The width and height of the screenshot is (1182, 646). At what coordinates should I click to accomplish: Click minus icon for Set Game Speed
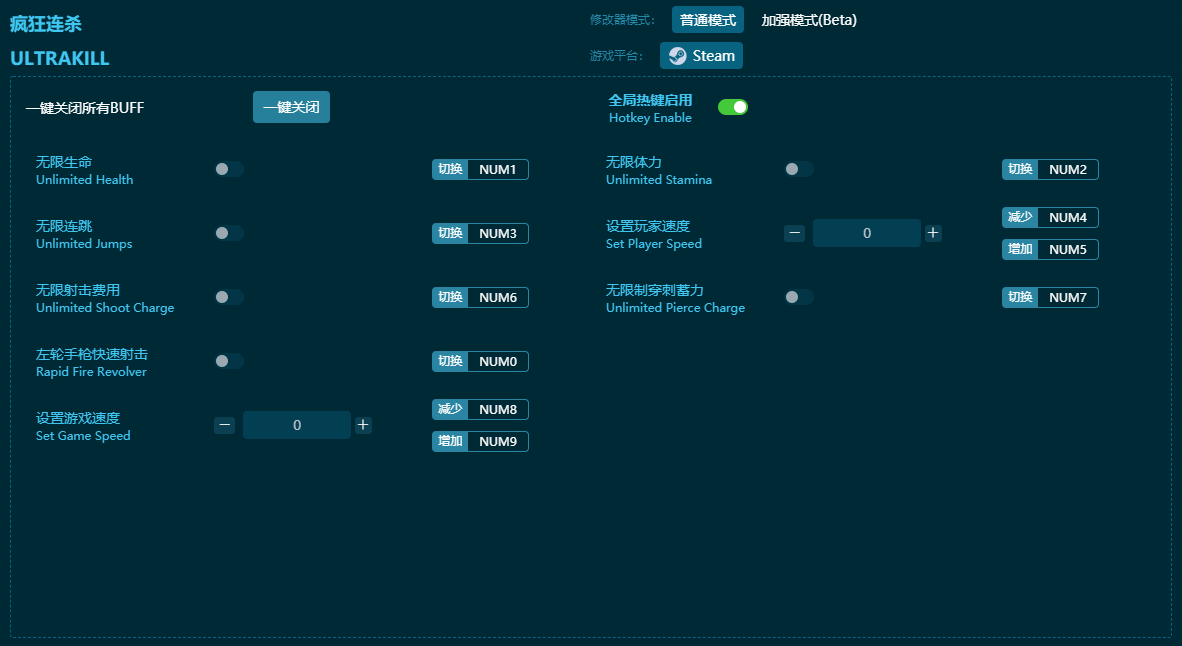[224, 425]
